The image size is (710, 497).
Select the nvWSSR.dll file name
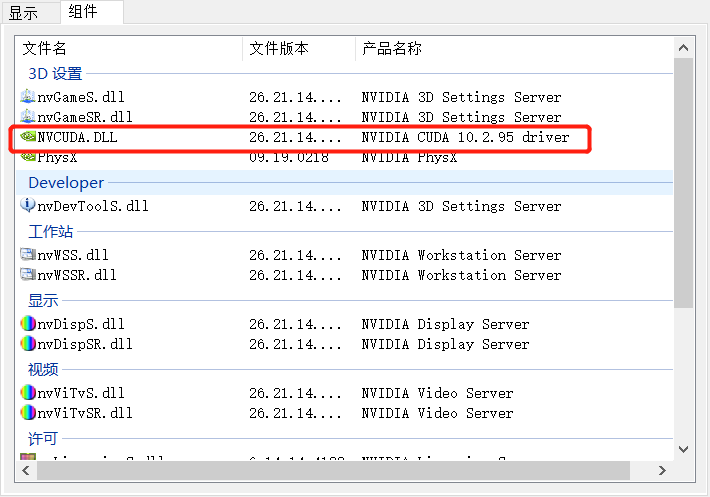77,275
